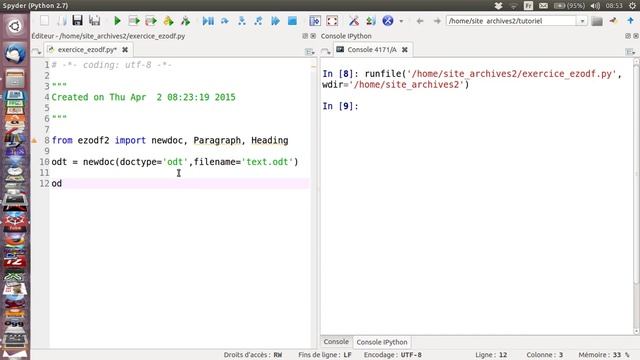Open the editor pane options menu
This screenshot has height=360, width=640.
click(x=309, y=51)
